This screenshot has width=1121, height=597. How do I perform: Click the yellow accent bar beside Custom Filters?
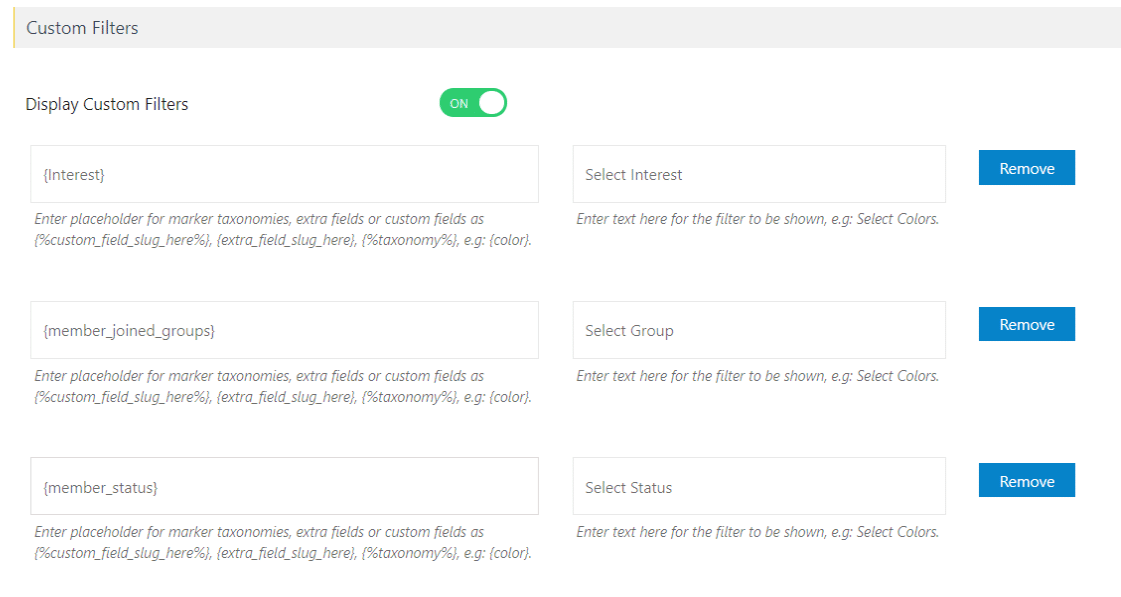(x=13, y=28)
